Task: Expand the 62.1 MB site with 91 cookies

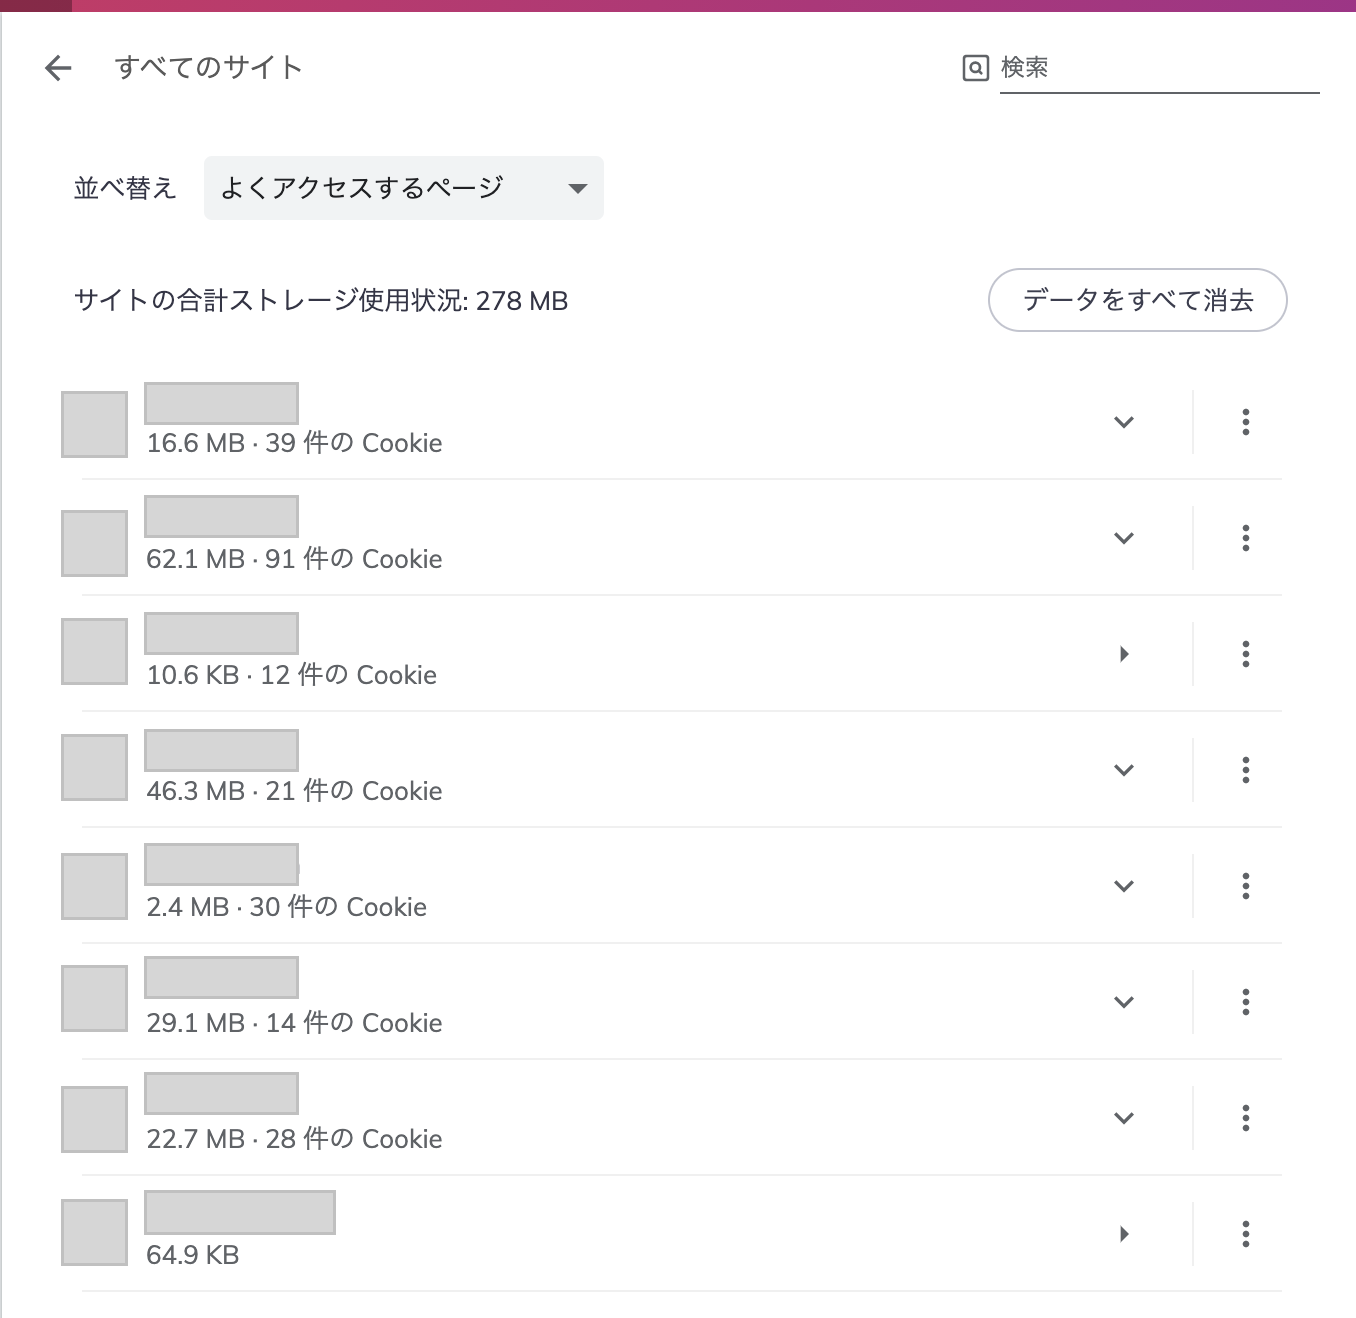Action: pyautogui.click(x=1124, y=538)
